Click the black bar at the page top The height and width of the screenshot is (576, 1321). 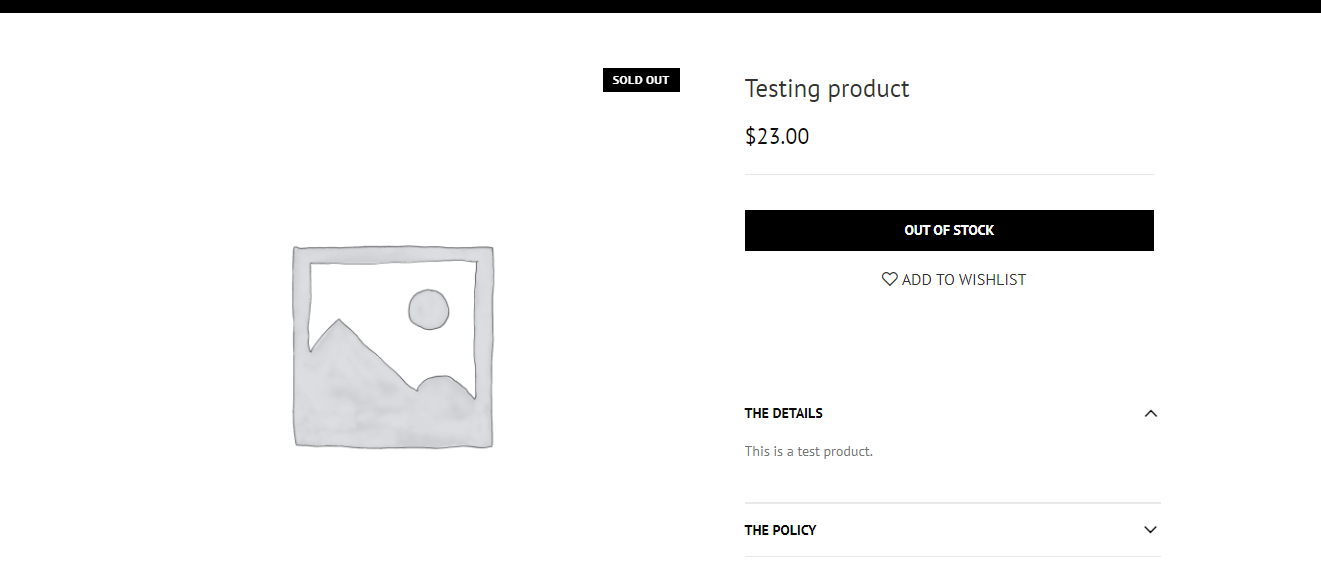click(x=660, y=6)
